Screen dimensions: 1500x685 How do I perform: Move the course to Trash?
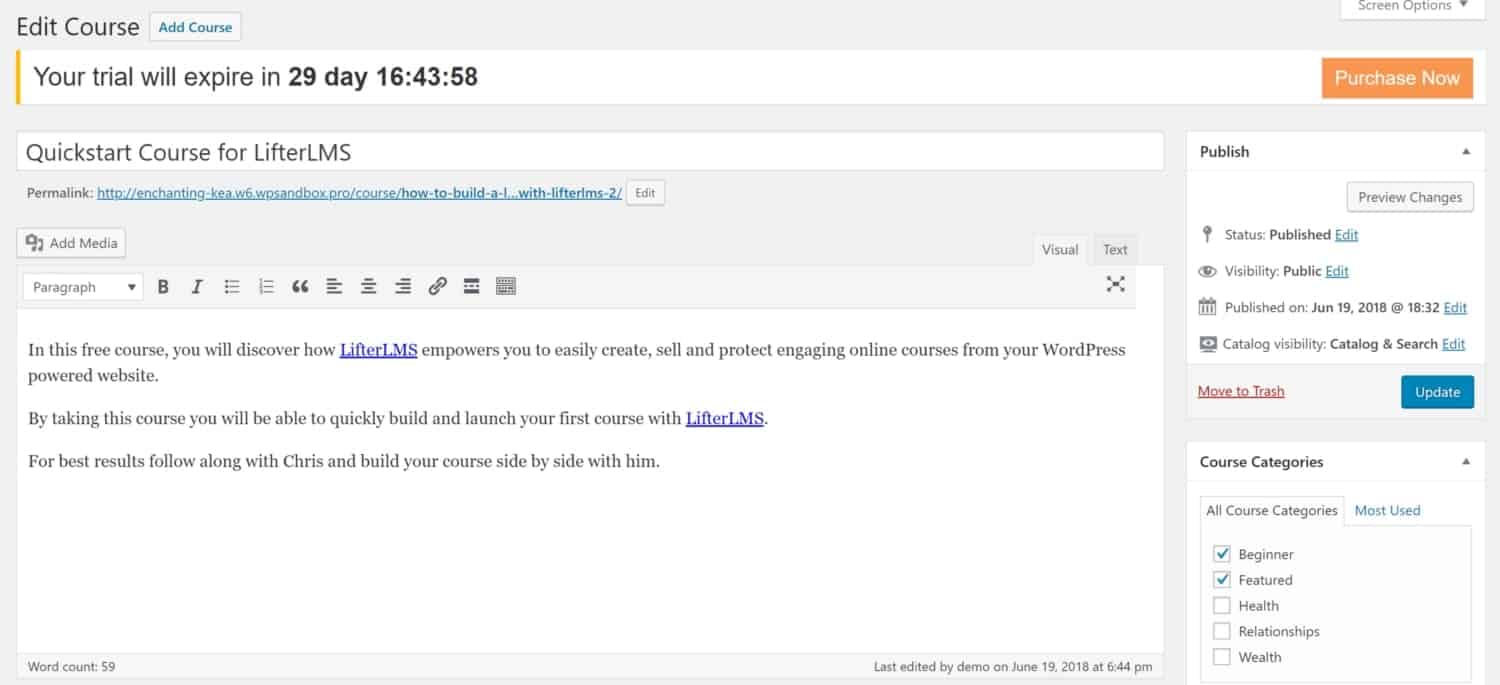[1241, 391]
